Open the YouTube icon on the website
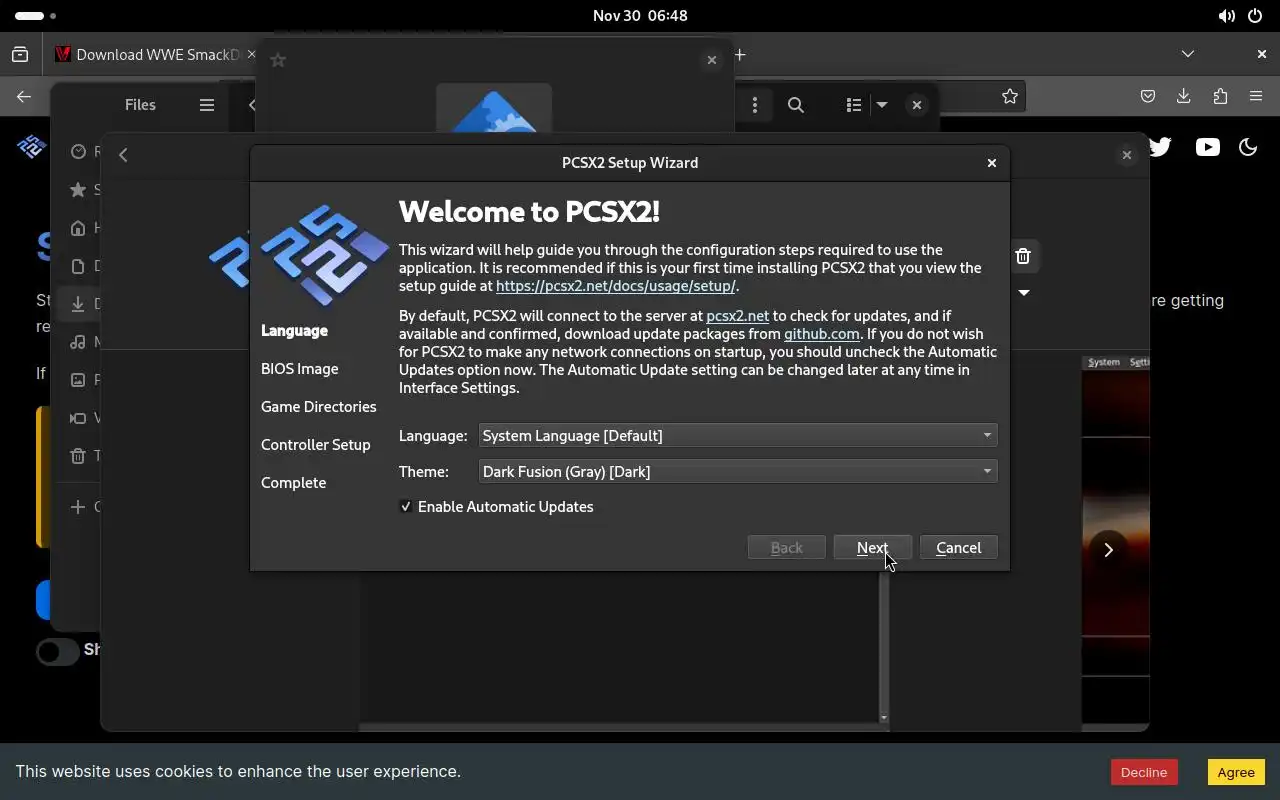The width and height of the screenshot is (1280, 800). [1208, 147]
